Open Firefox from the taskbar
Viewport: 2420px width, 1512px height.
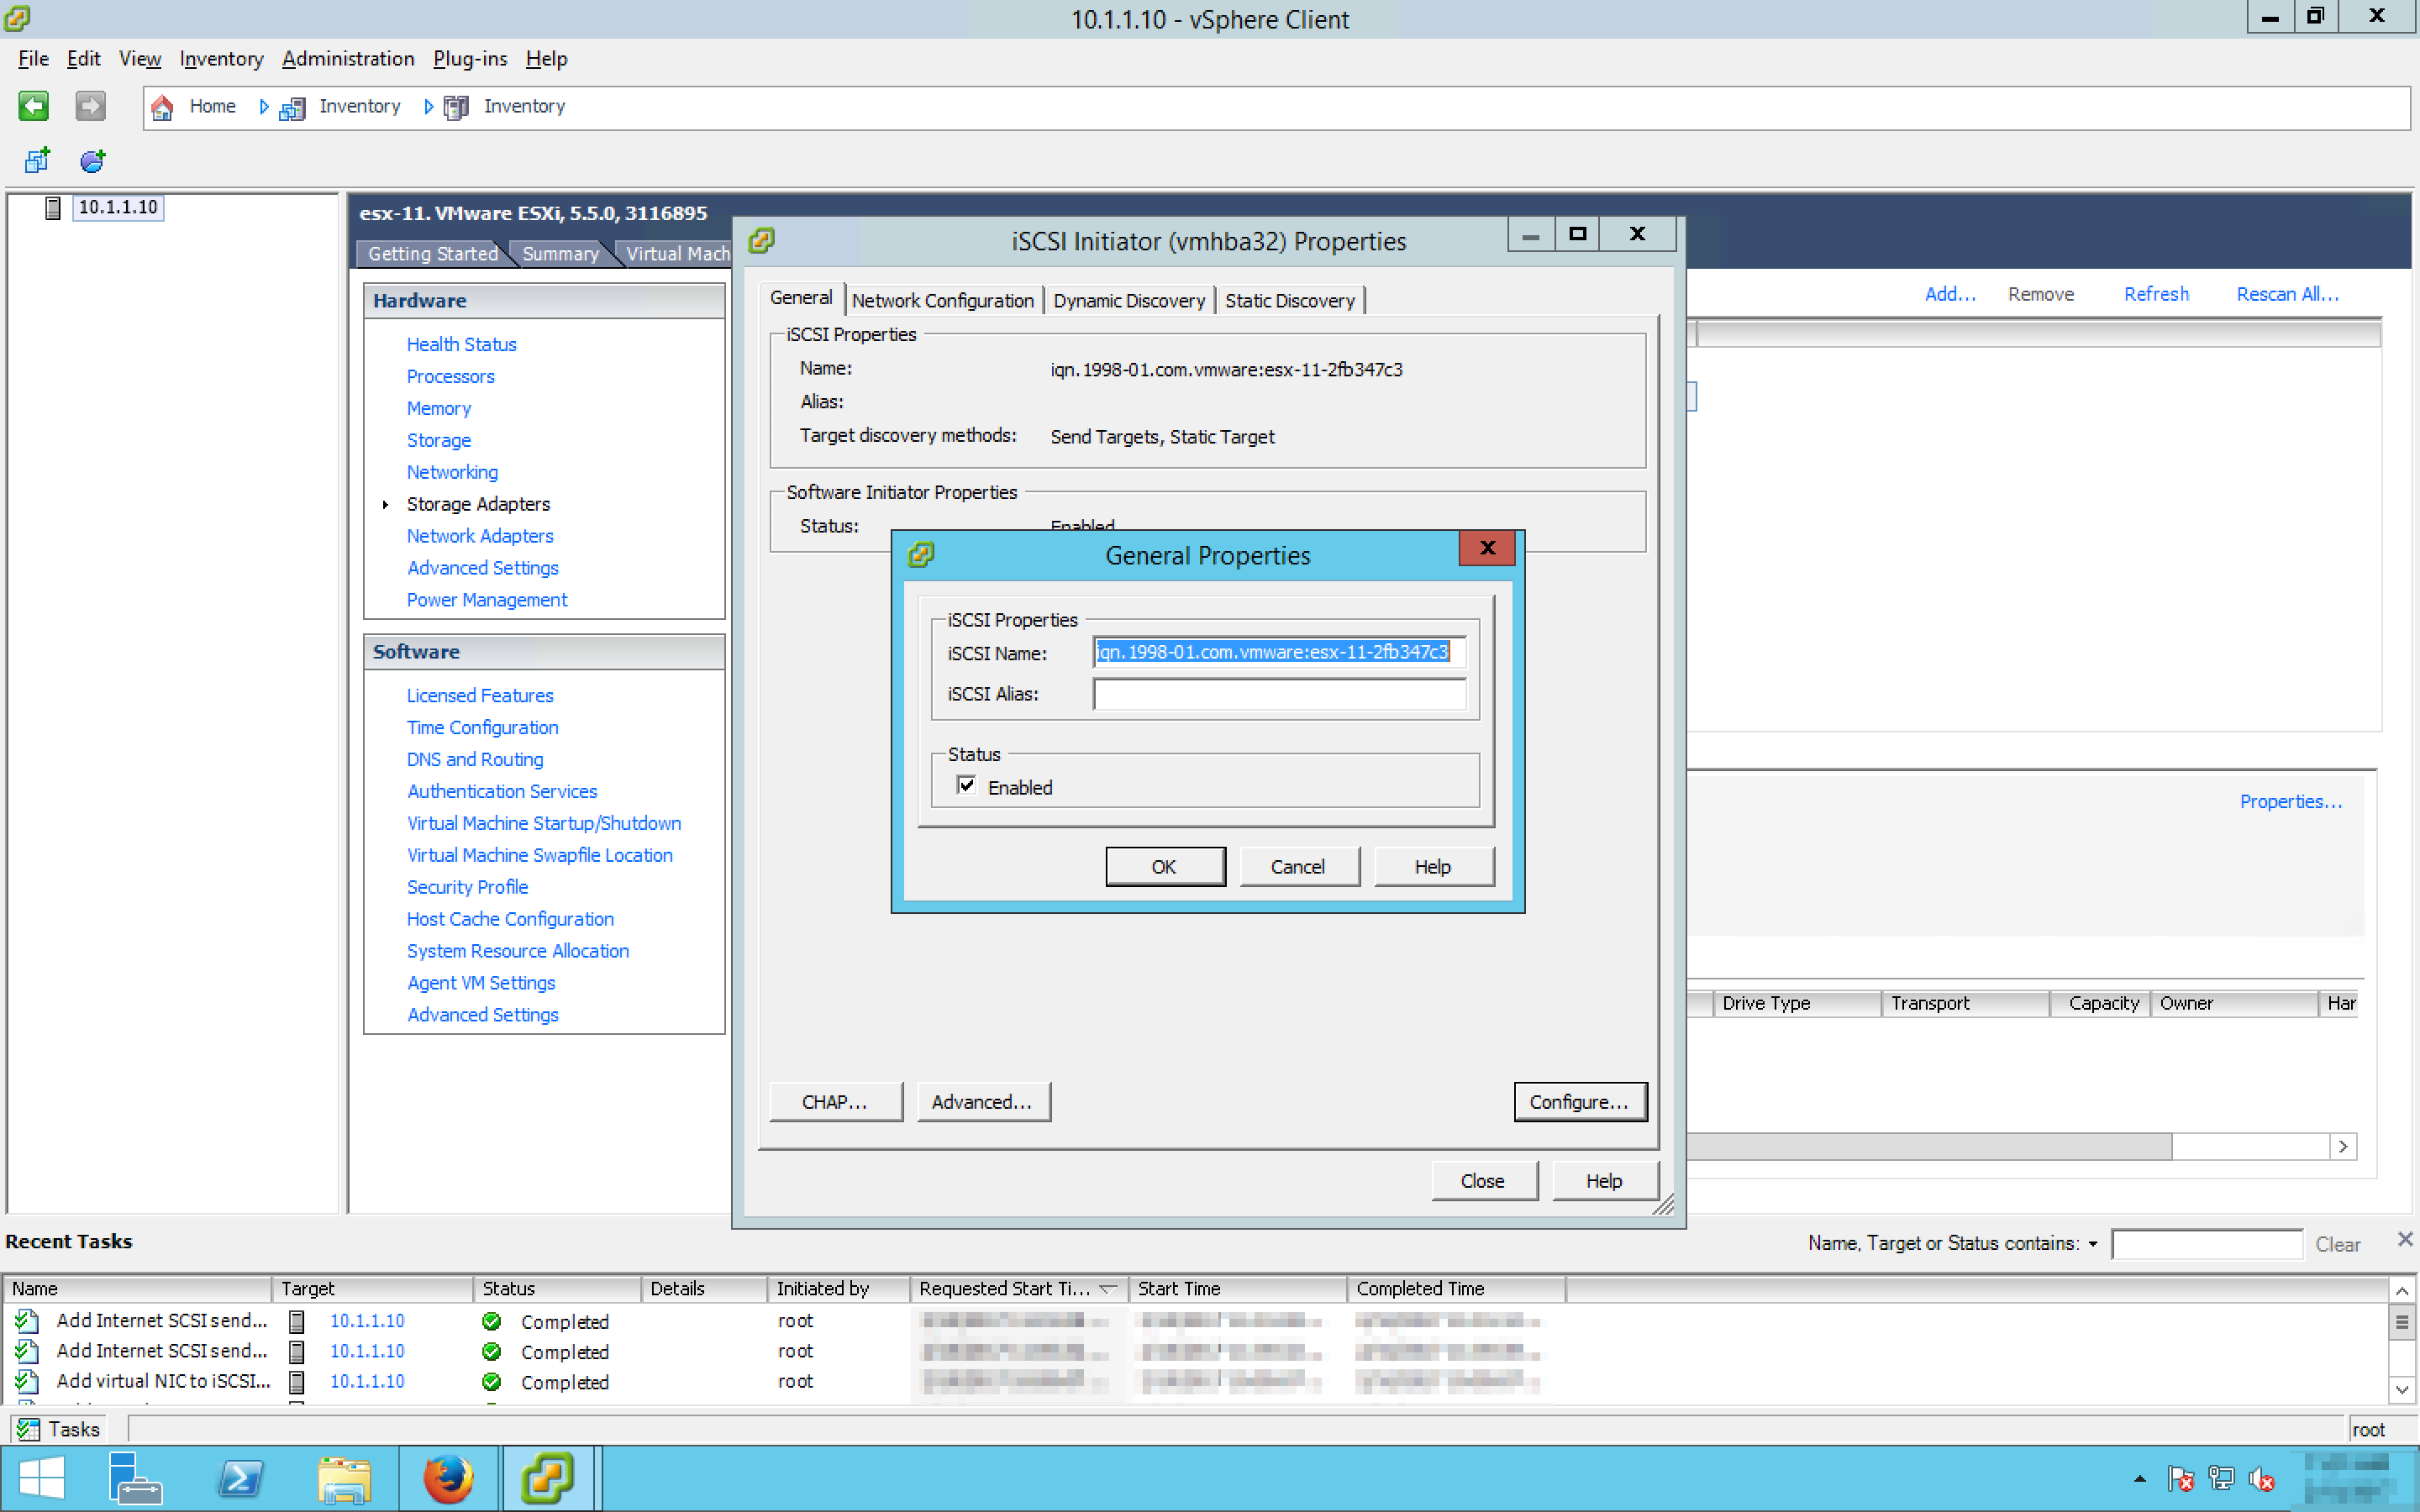point(447,1478)
